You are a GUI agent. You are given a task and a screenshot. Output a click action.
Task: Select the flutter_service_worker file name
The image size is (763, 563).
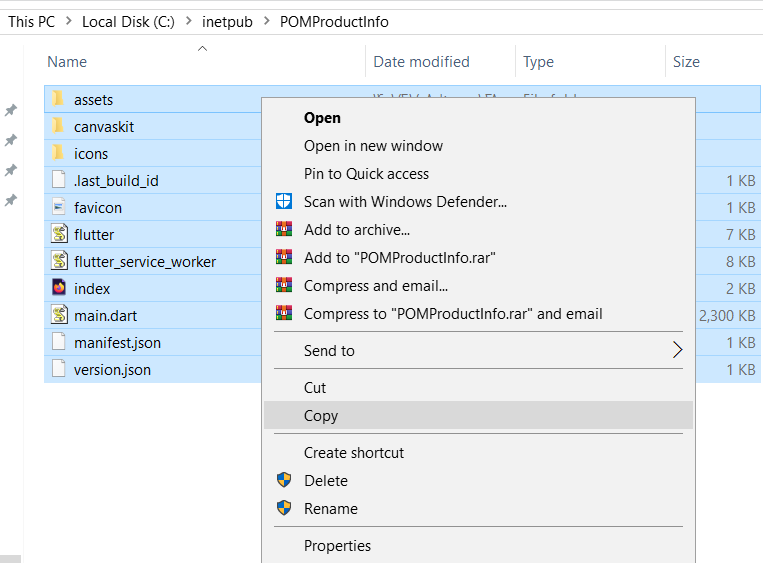145,262
